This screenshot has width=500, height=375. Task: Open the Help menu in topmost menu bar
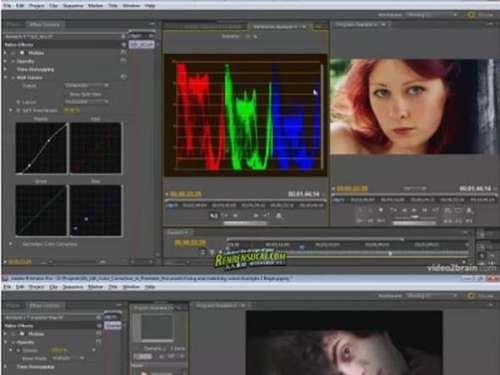(150, 6)
